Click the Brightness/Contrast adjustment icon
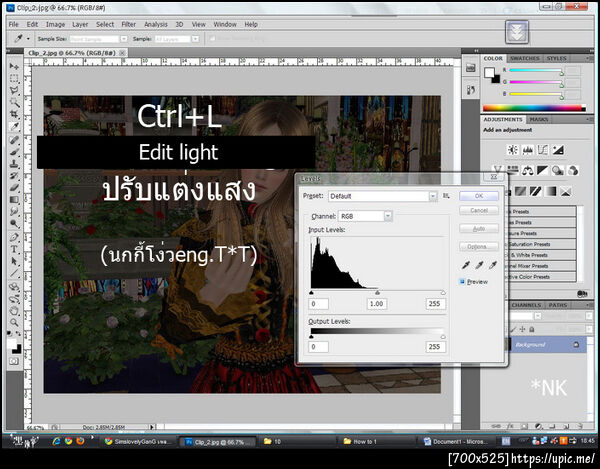Viewport: 600px width, 469px height. click(512, 150)
